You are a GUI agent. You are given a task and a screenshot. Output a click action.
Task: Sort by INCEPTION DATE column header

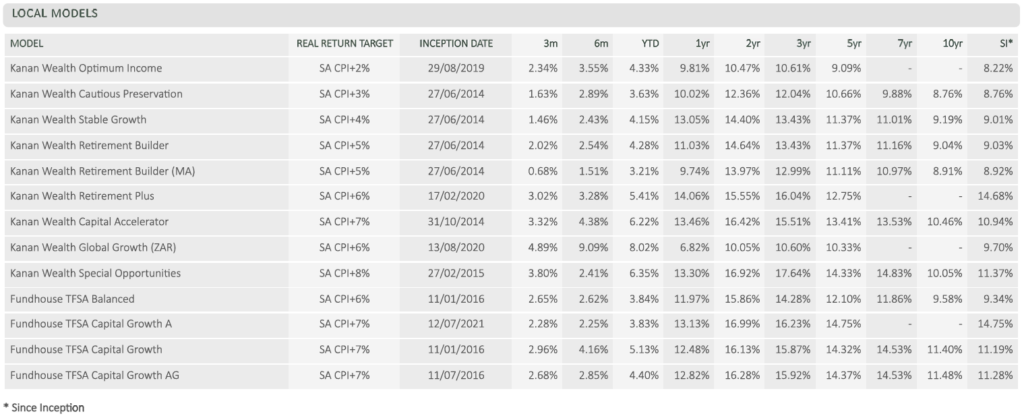[x=456, y=44]
